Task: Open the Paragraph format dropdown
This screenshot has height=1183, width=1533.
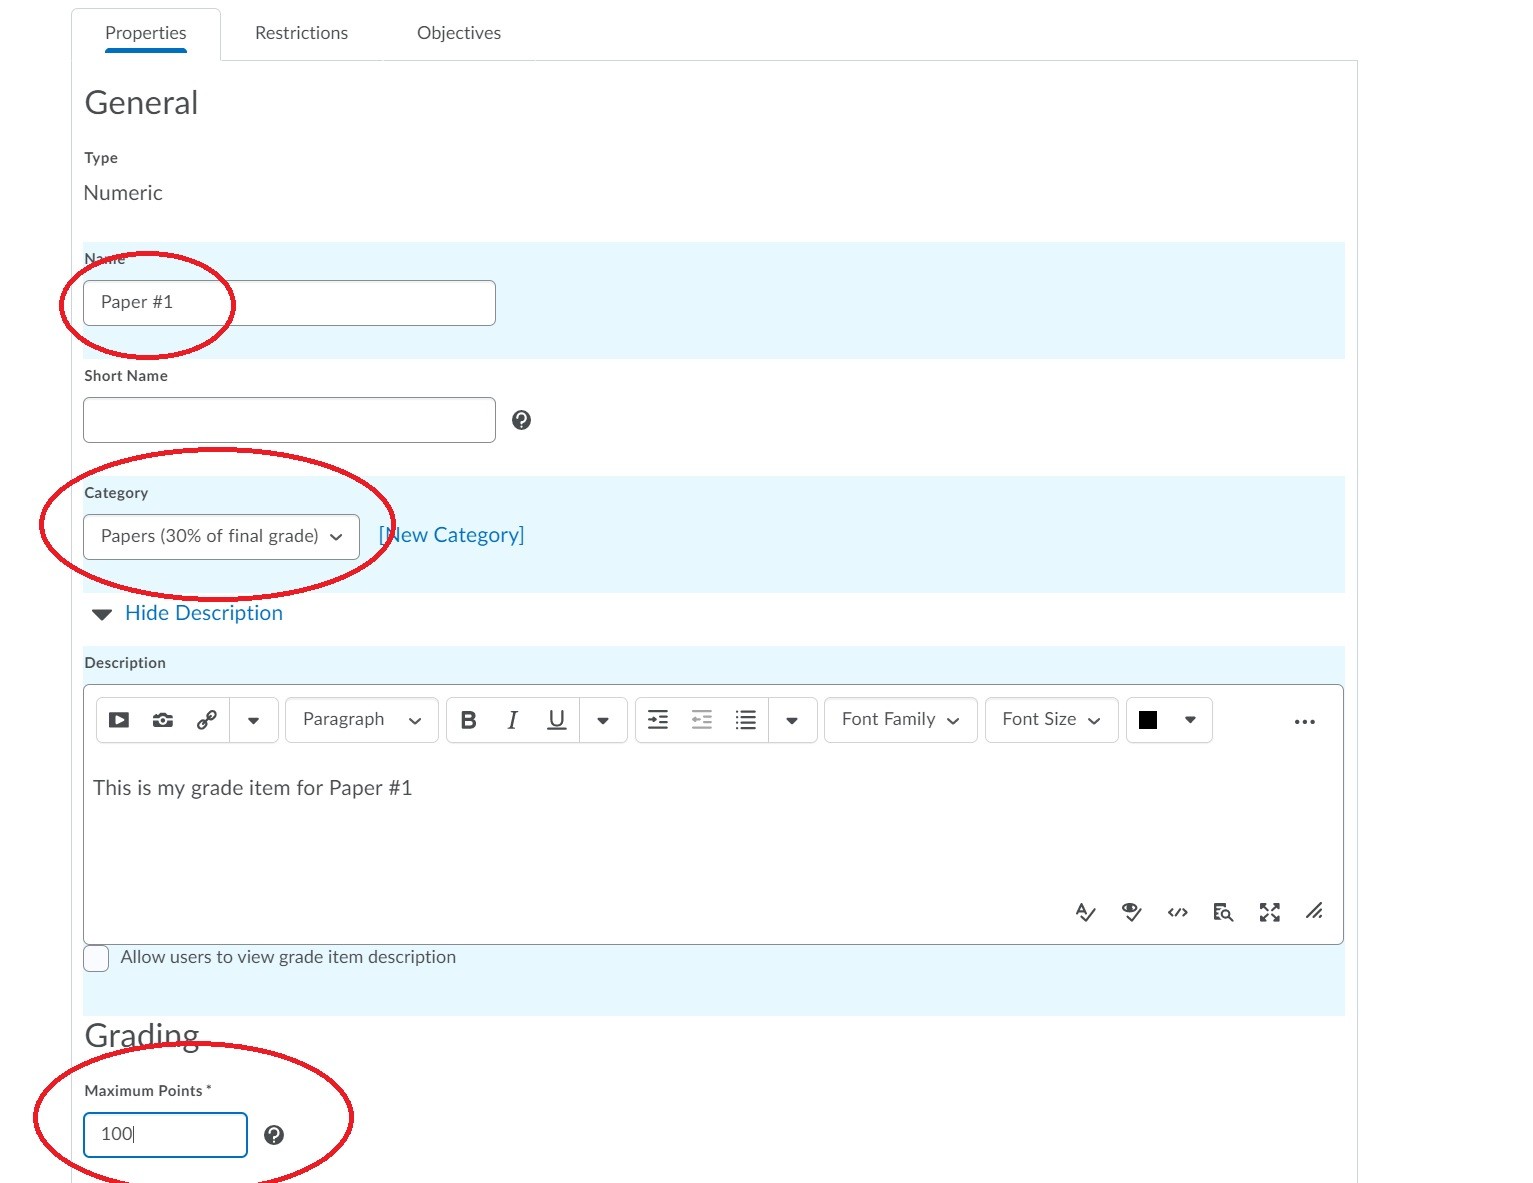Action: point(362,720)
